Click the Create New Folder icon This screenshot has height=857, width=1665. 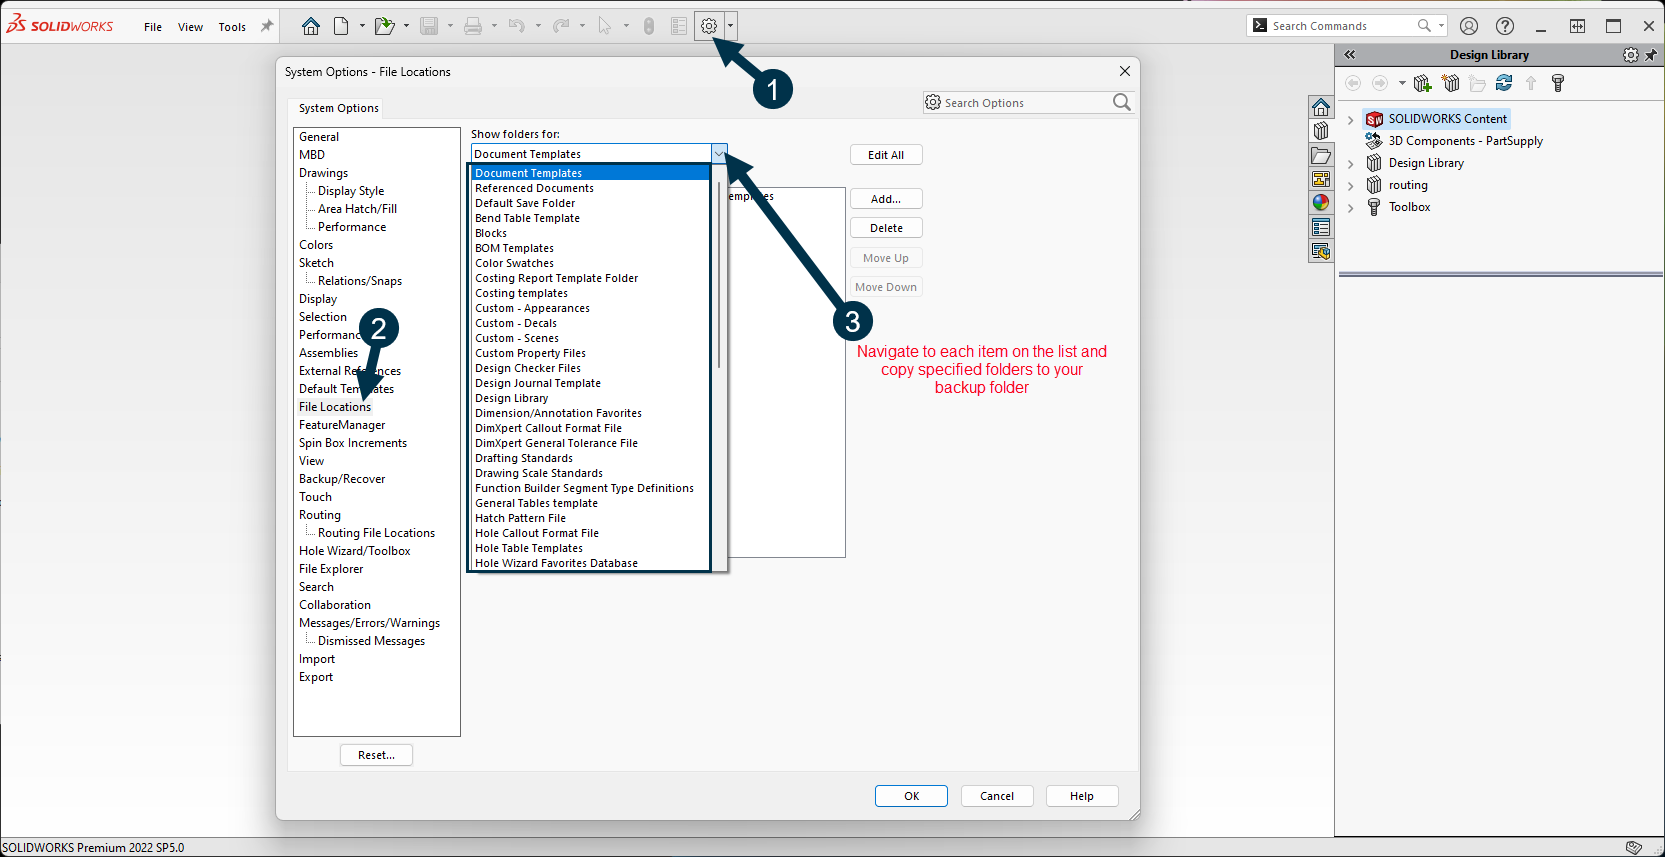click(x=1477, y=83)
